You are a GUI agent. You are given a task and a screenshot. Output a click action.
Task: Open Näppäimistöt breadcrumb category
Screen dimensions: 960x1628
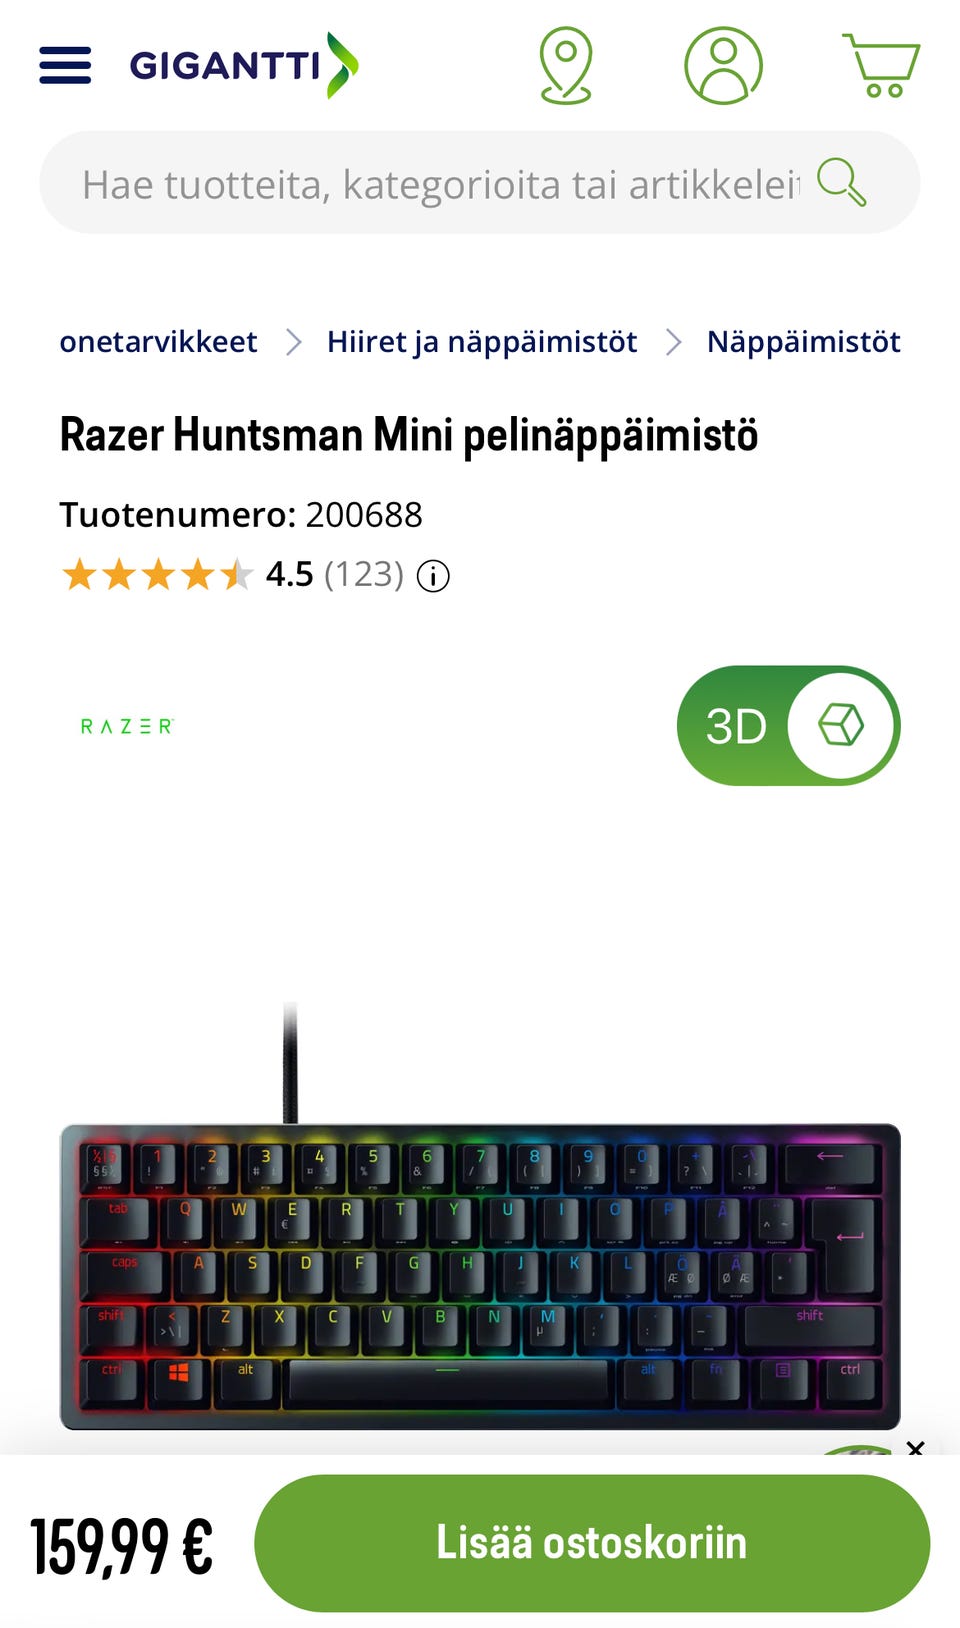pyautogui.click(x=804, y=342)
